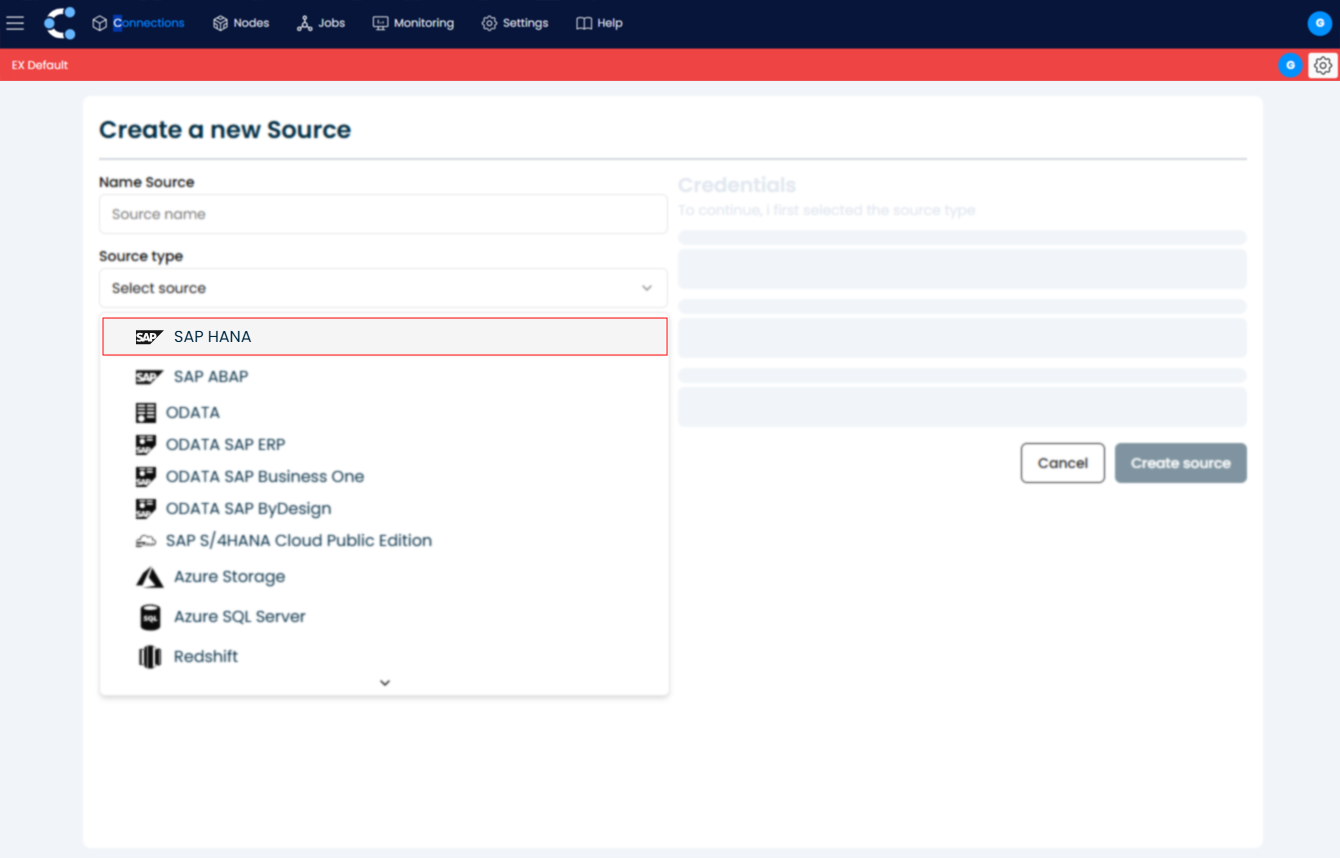Click the Source name input field
The height and width of the screenshot is (858, 1340).
point(383,213)
